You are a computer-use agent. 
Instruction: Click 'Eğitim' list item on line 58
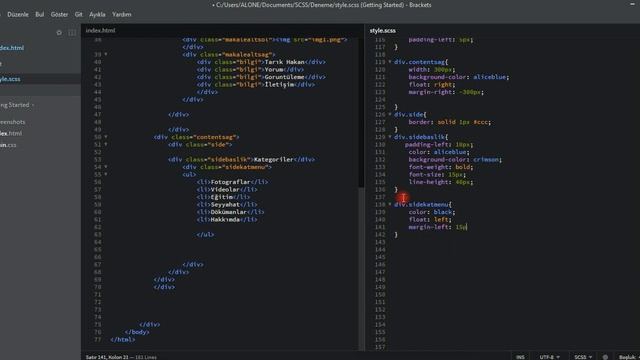point(222,197)
